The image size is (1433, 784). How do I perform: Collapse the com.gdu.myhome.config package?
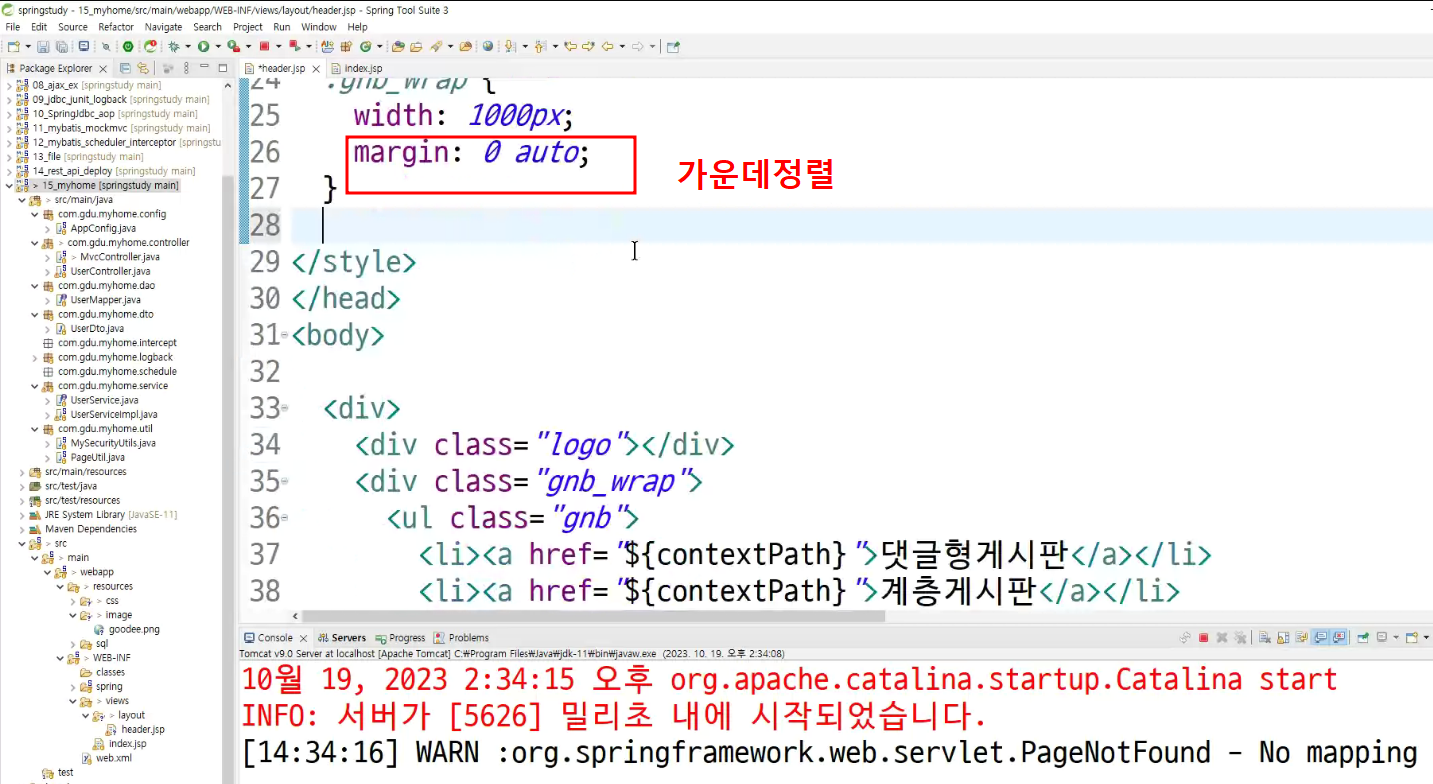pyautogui.click(x=35, y=214)
